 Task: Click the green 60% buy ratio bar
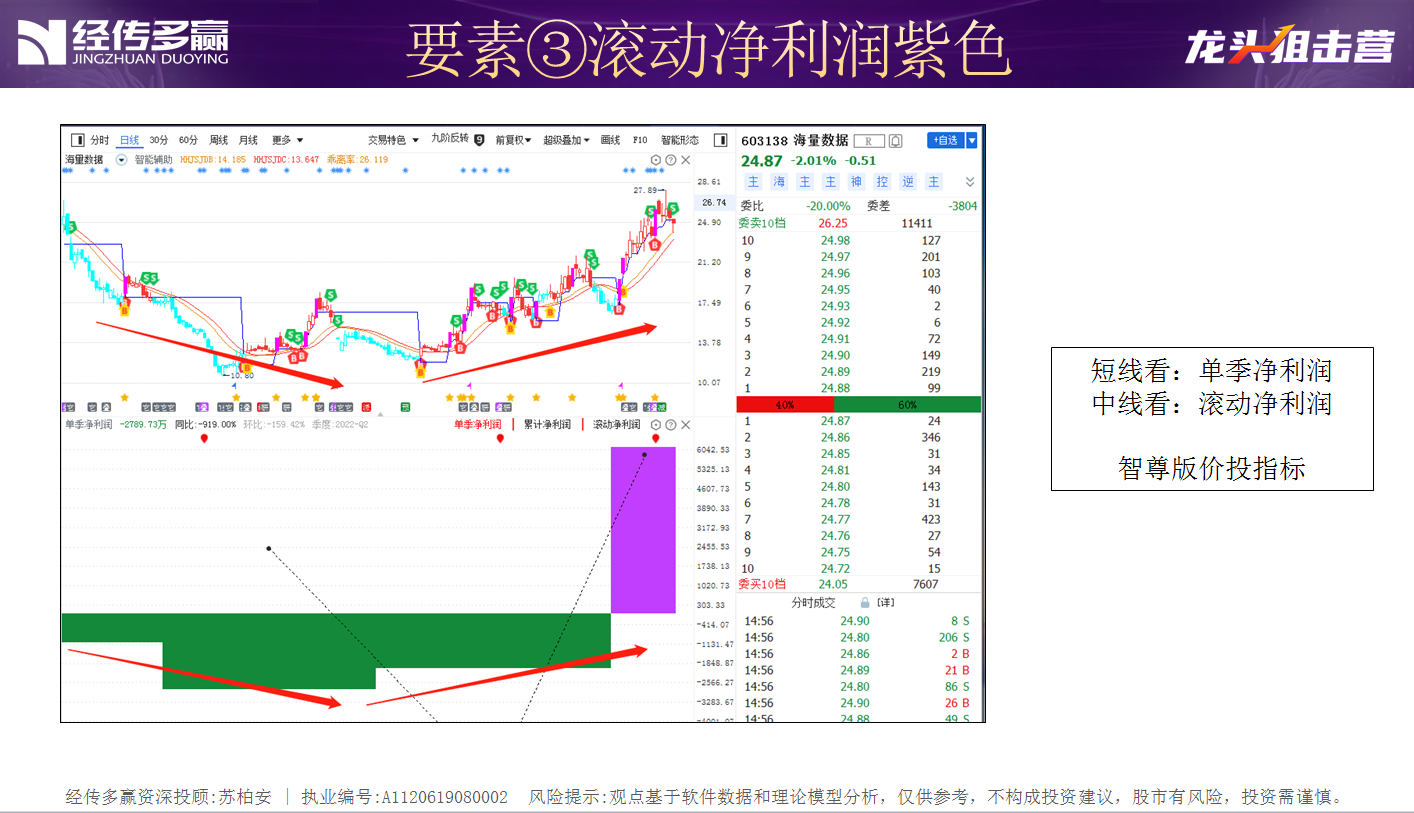[x=907, y=404]
